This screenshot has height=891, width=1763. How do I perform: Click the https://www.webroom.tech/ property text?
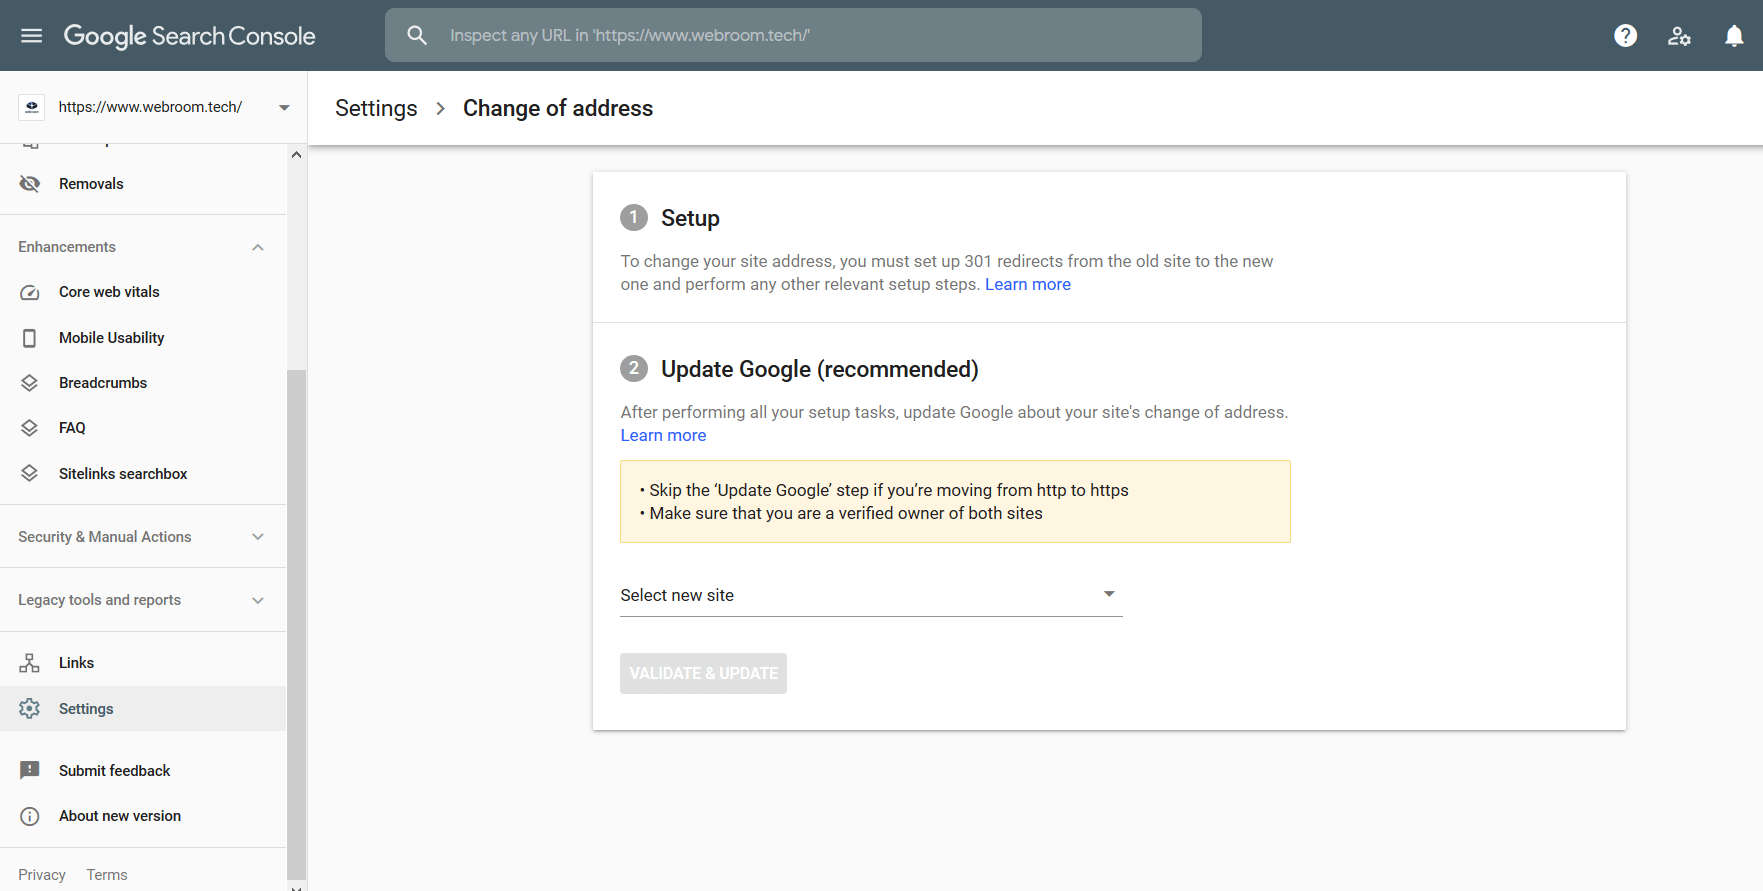pyautogui.click(x=150, y=107)
